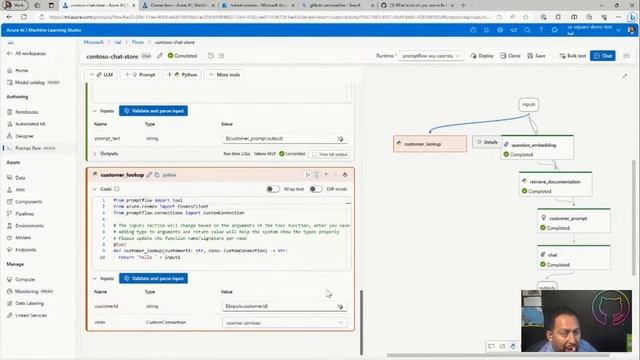Image resolution: width=640 pixels, height=360 pixels.
Task: Open Model catalog in sidebar
Action: coord(33,82)
